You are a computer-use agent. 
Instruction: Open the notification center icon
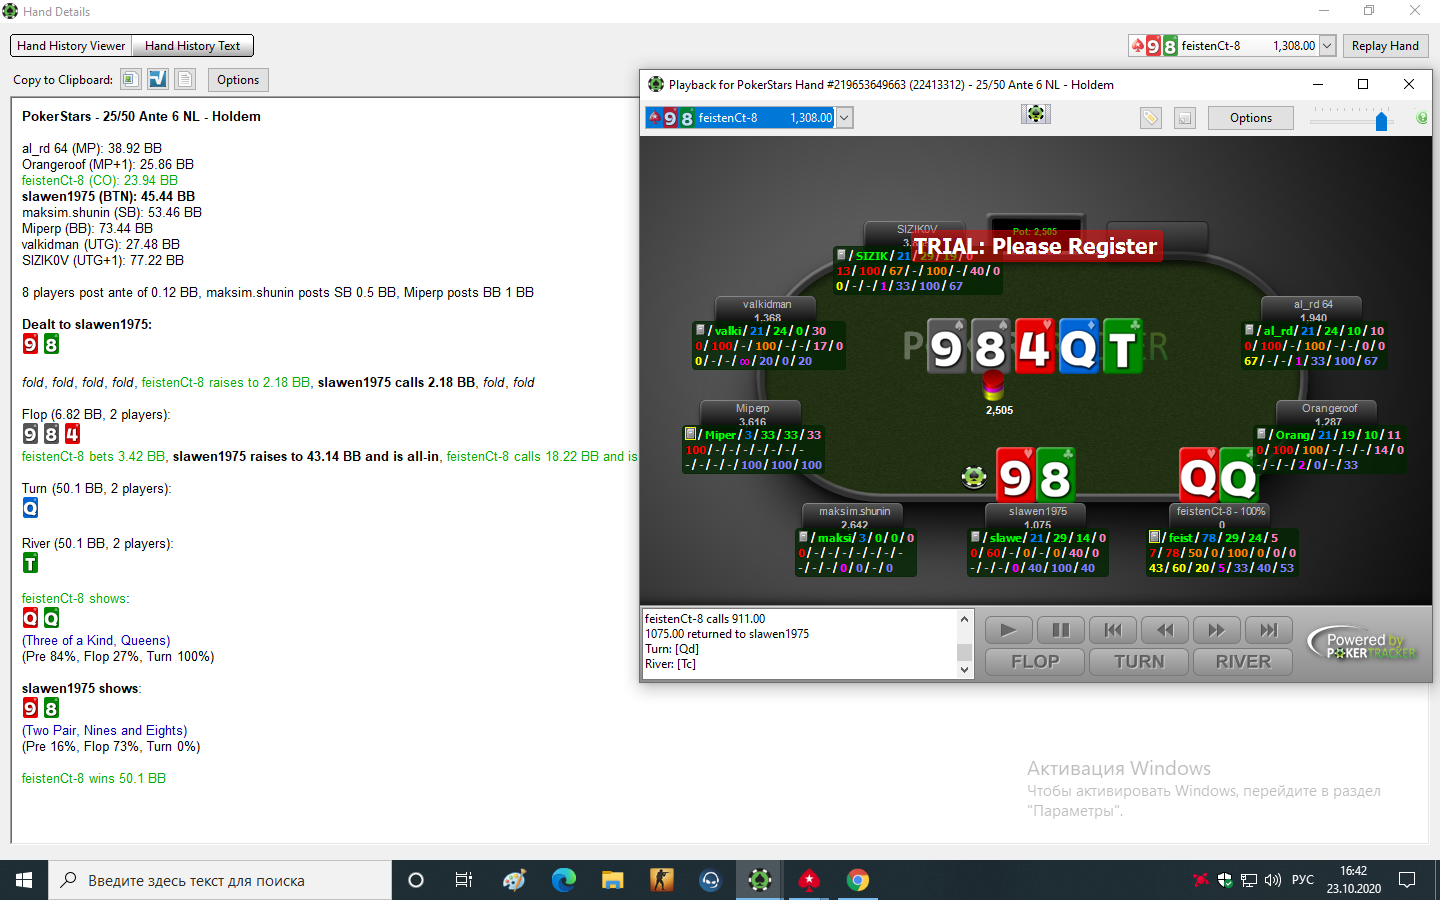[1407, 880]
